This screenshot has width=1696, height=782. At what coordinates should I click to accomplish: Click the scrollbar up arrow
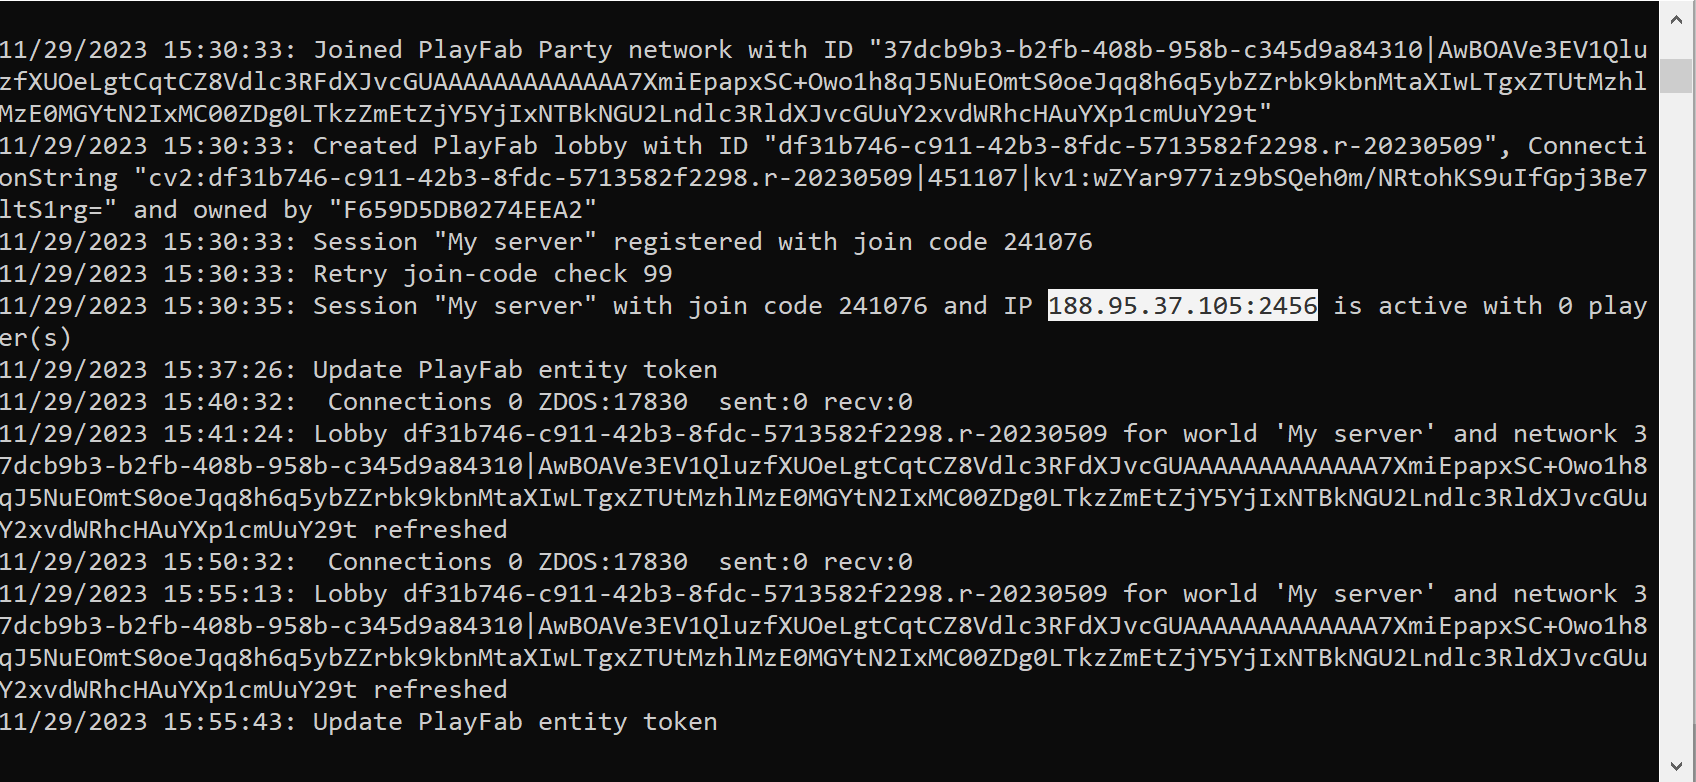coord(1676,17)
